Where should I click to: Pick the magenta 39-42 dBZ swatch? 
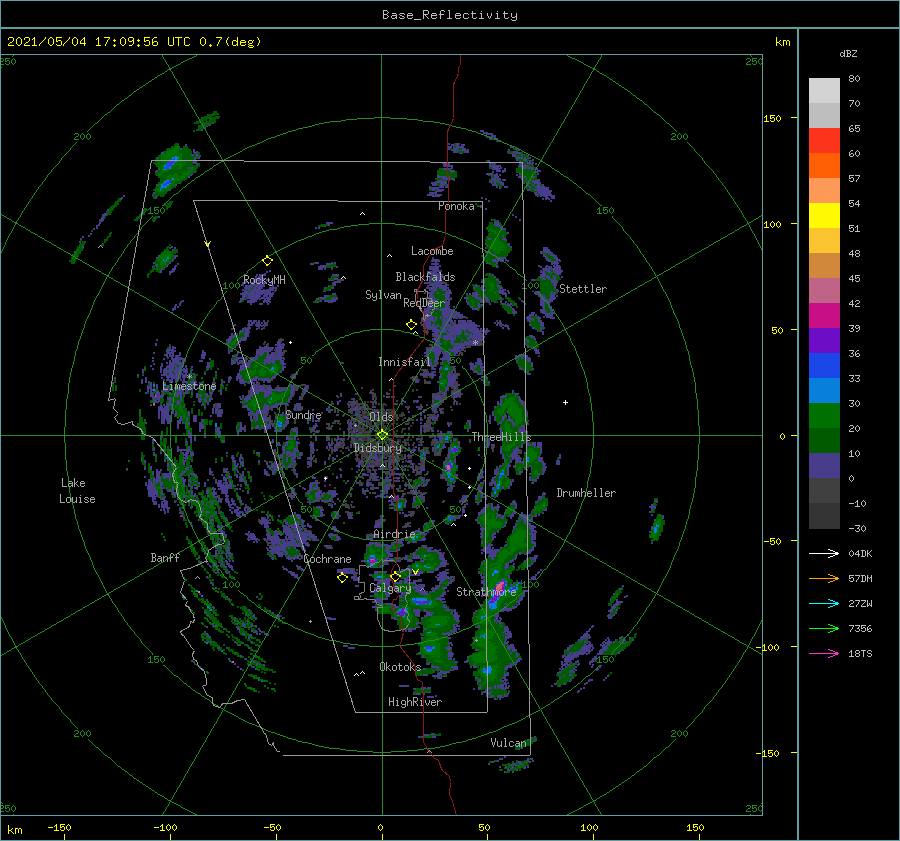pos(824,315)
